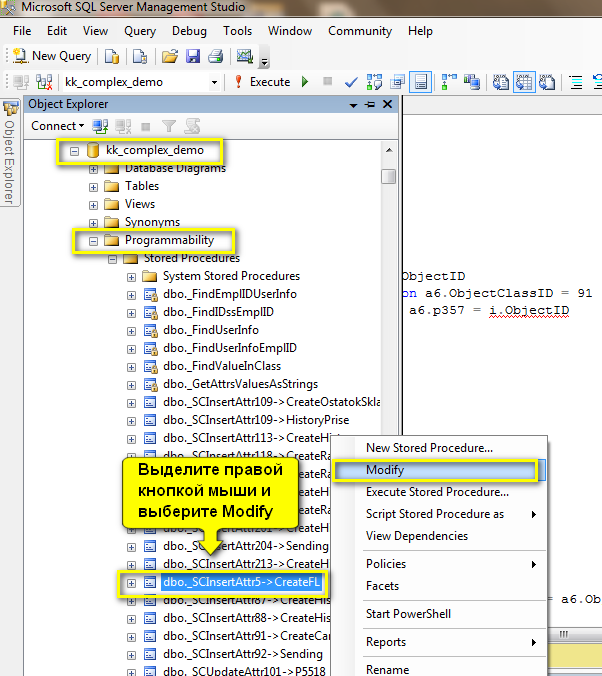Open the kk_complex_demo database combo box
602x676 pixels.
click(x=141, y=82)
